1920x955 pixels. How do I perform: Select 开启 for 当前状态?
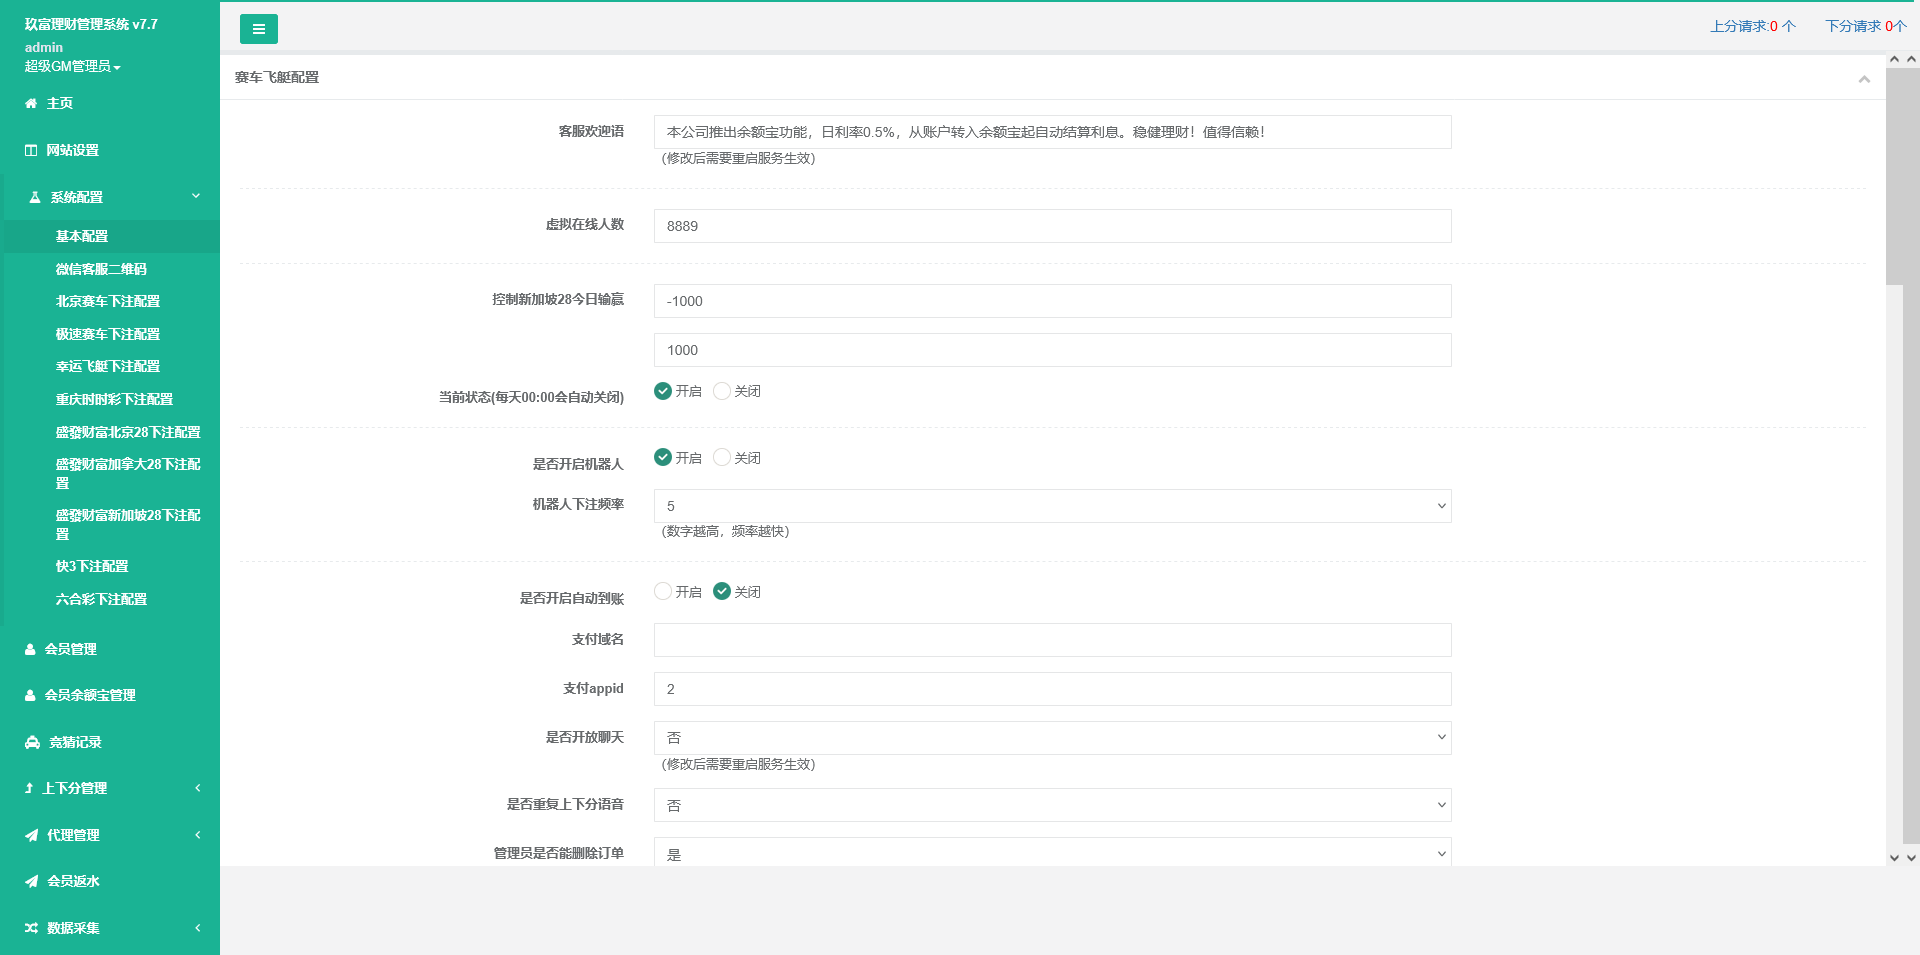coord(663,391)
